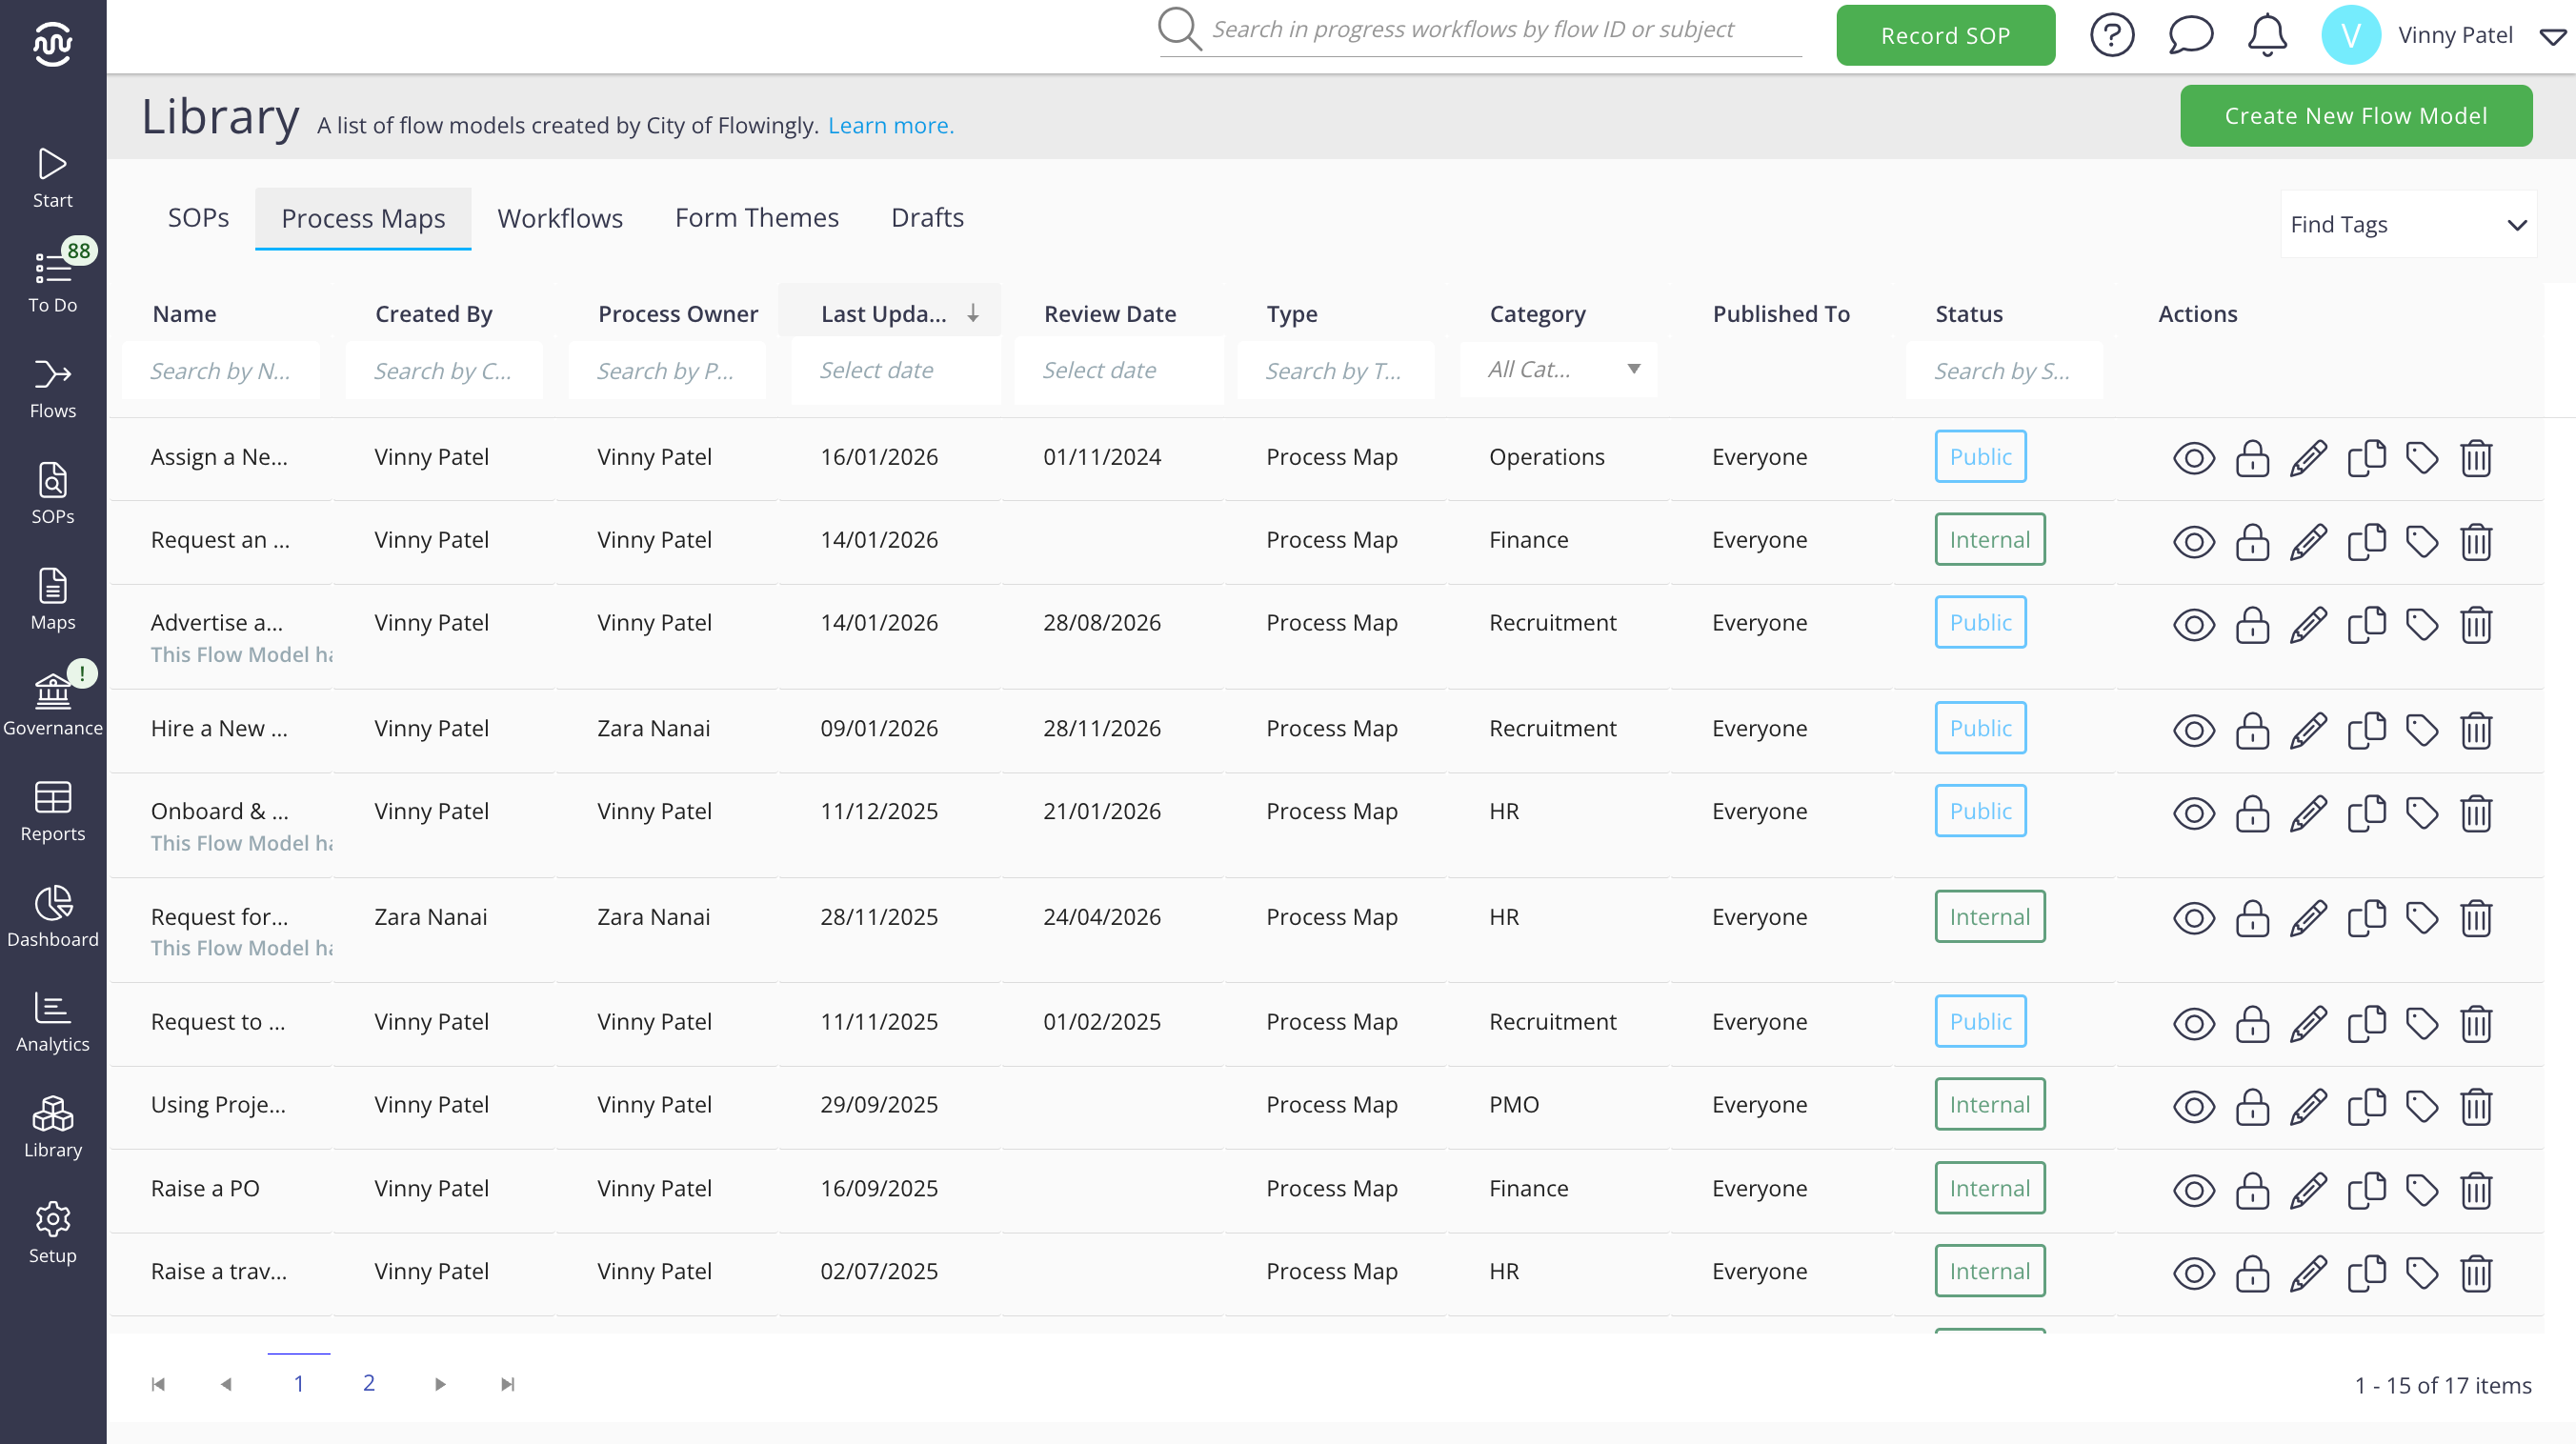Click the notifications bell icon
Image resolution: width=2576 pixels, height=1444 pixels.
(2266, 36)
